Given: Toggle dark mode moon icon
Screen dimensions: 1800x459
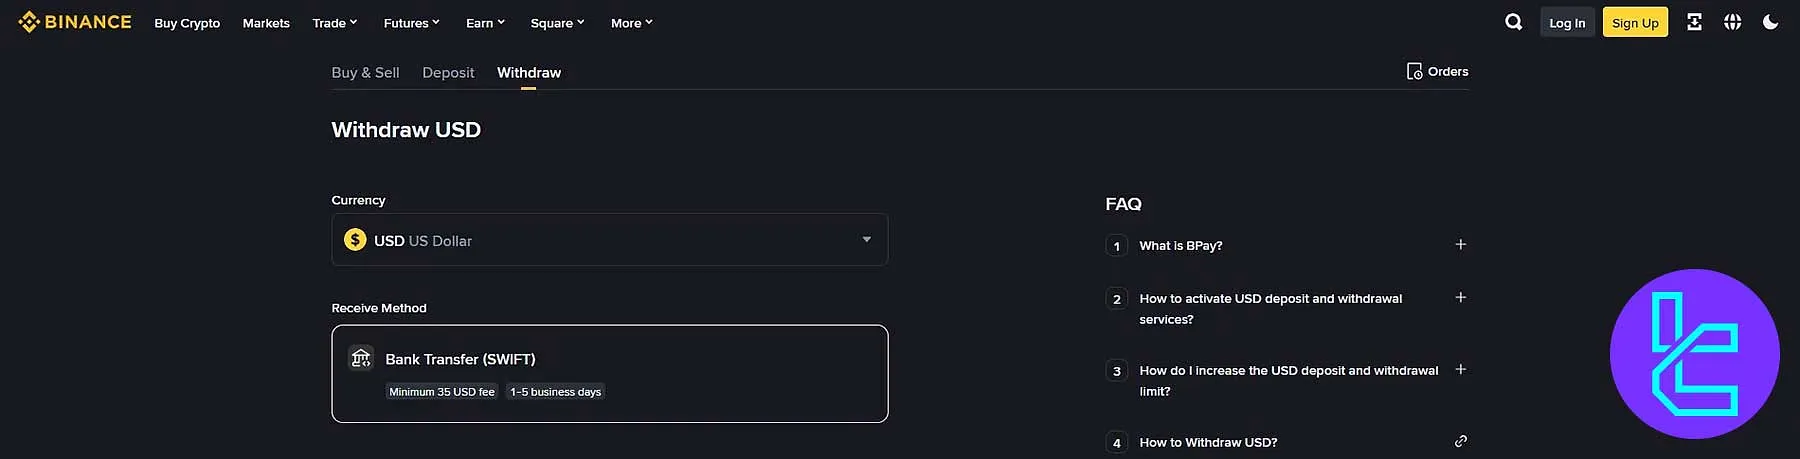Looking at the screenshot, I should tap(1770, 22).
